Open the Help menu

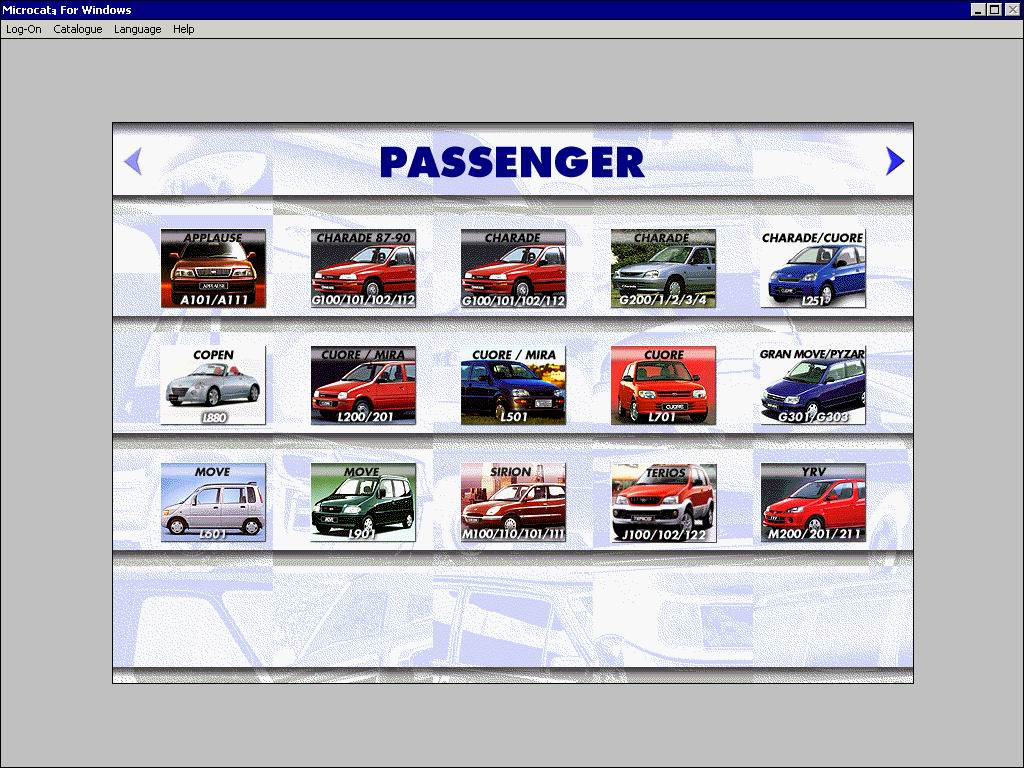pos(183,29)
